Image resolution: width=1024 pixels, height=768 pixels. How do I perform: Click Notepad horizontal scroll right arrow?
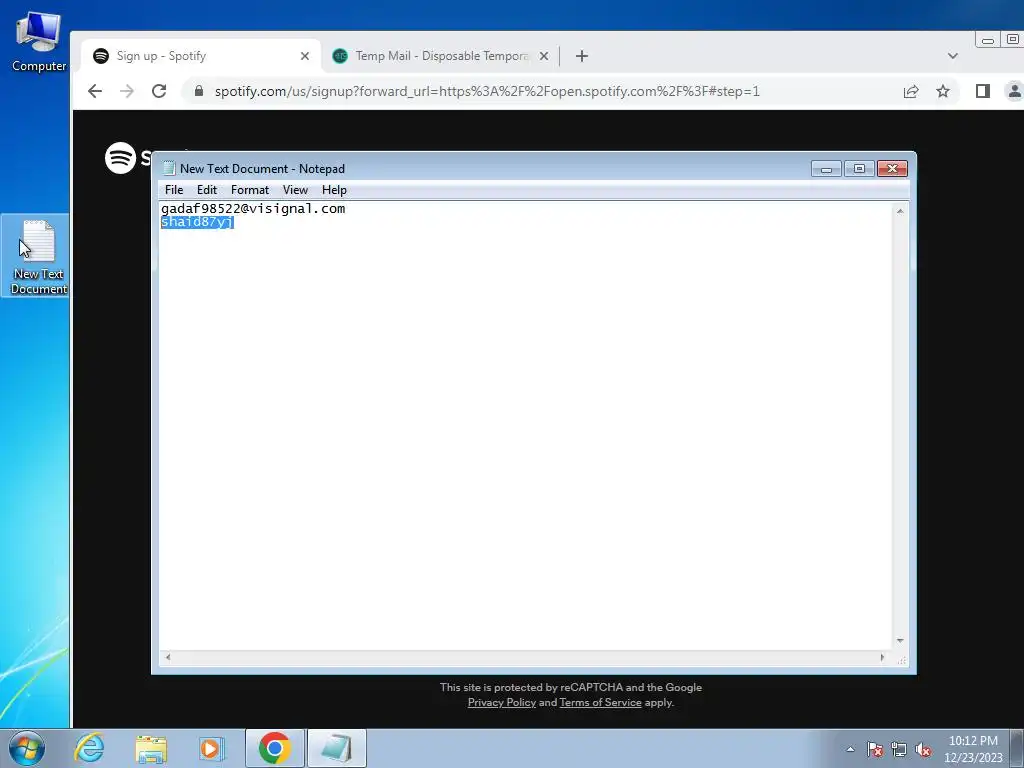882,657
